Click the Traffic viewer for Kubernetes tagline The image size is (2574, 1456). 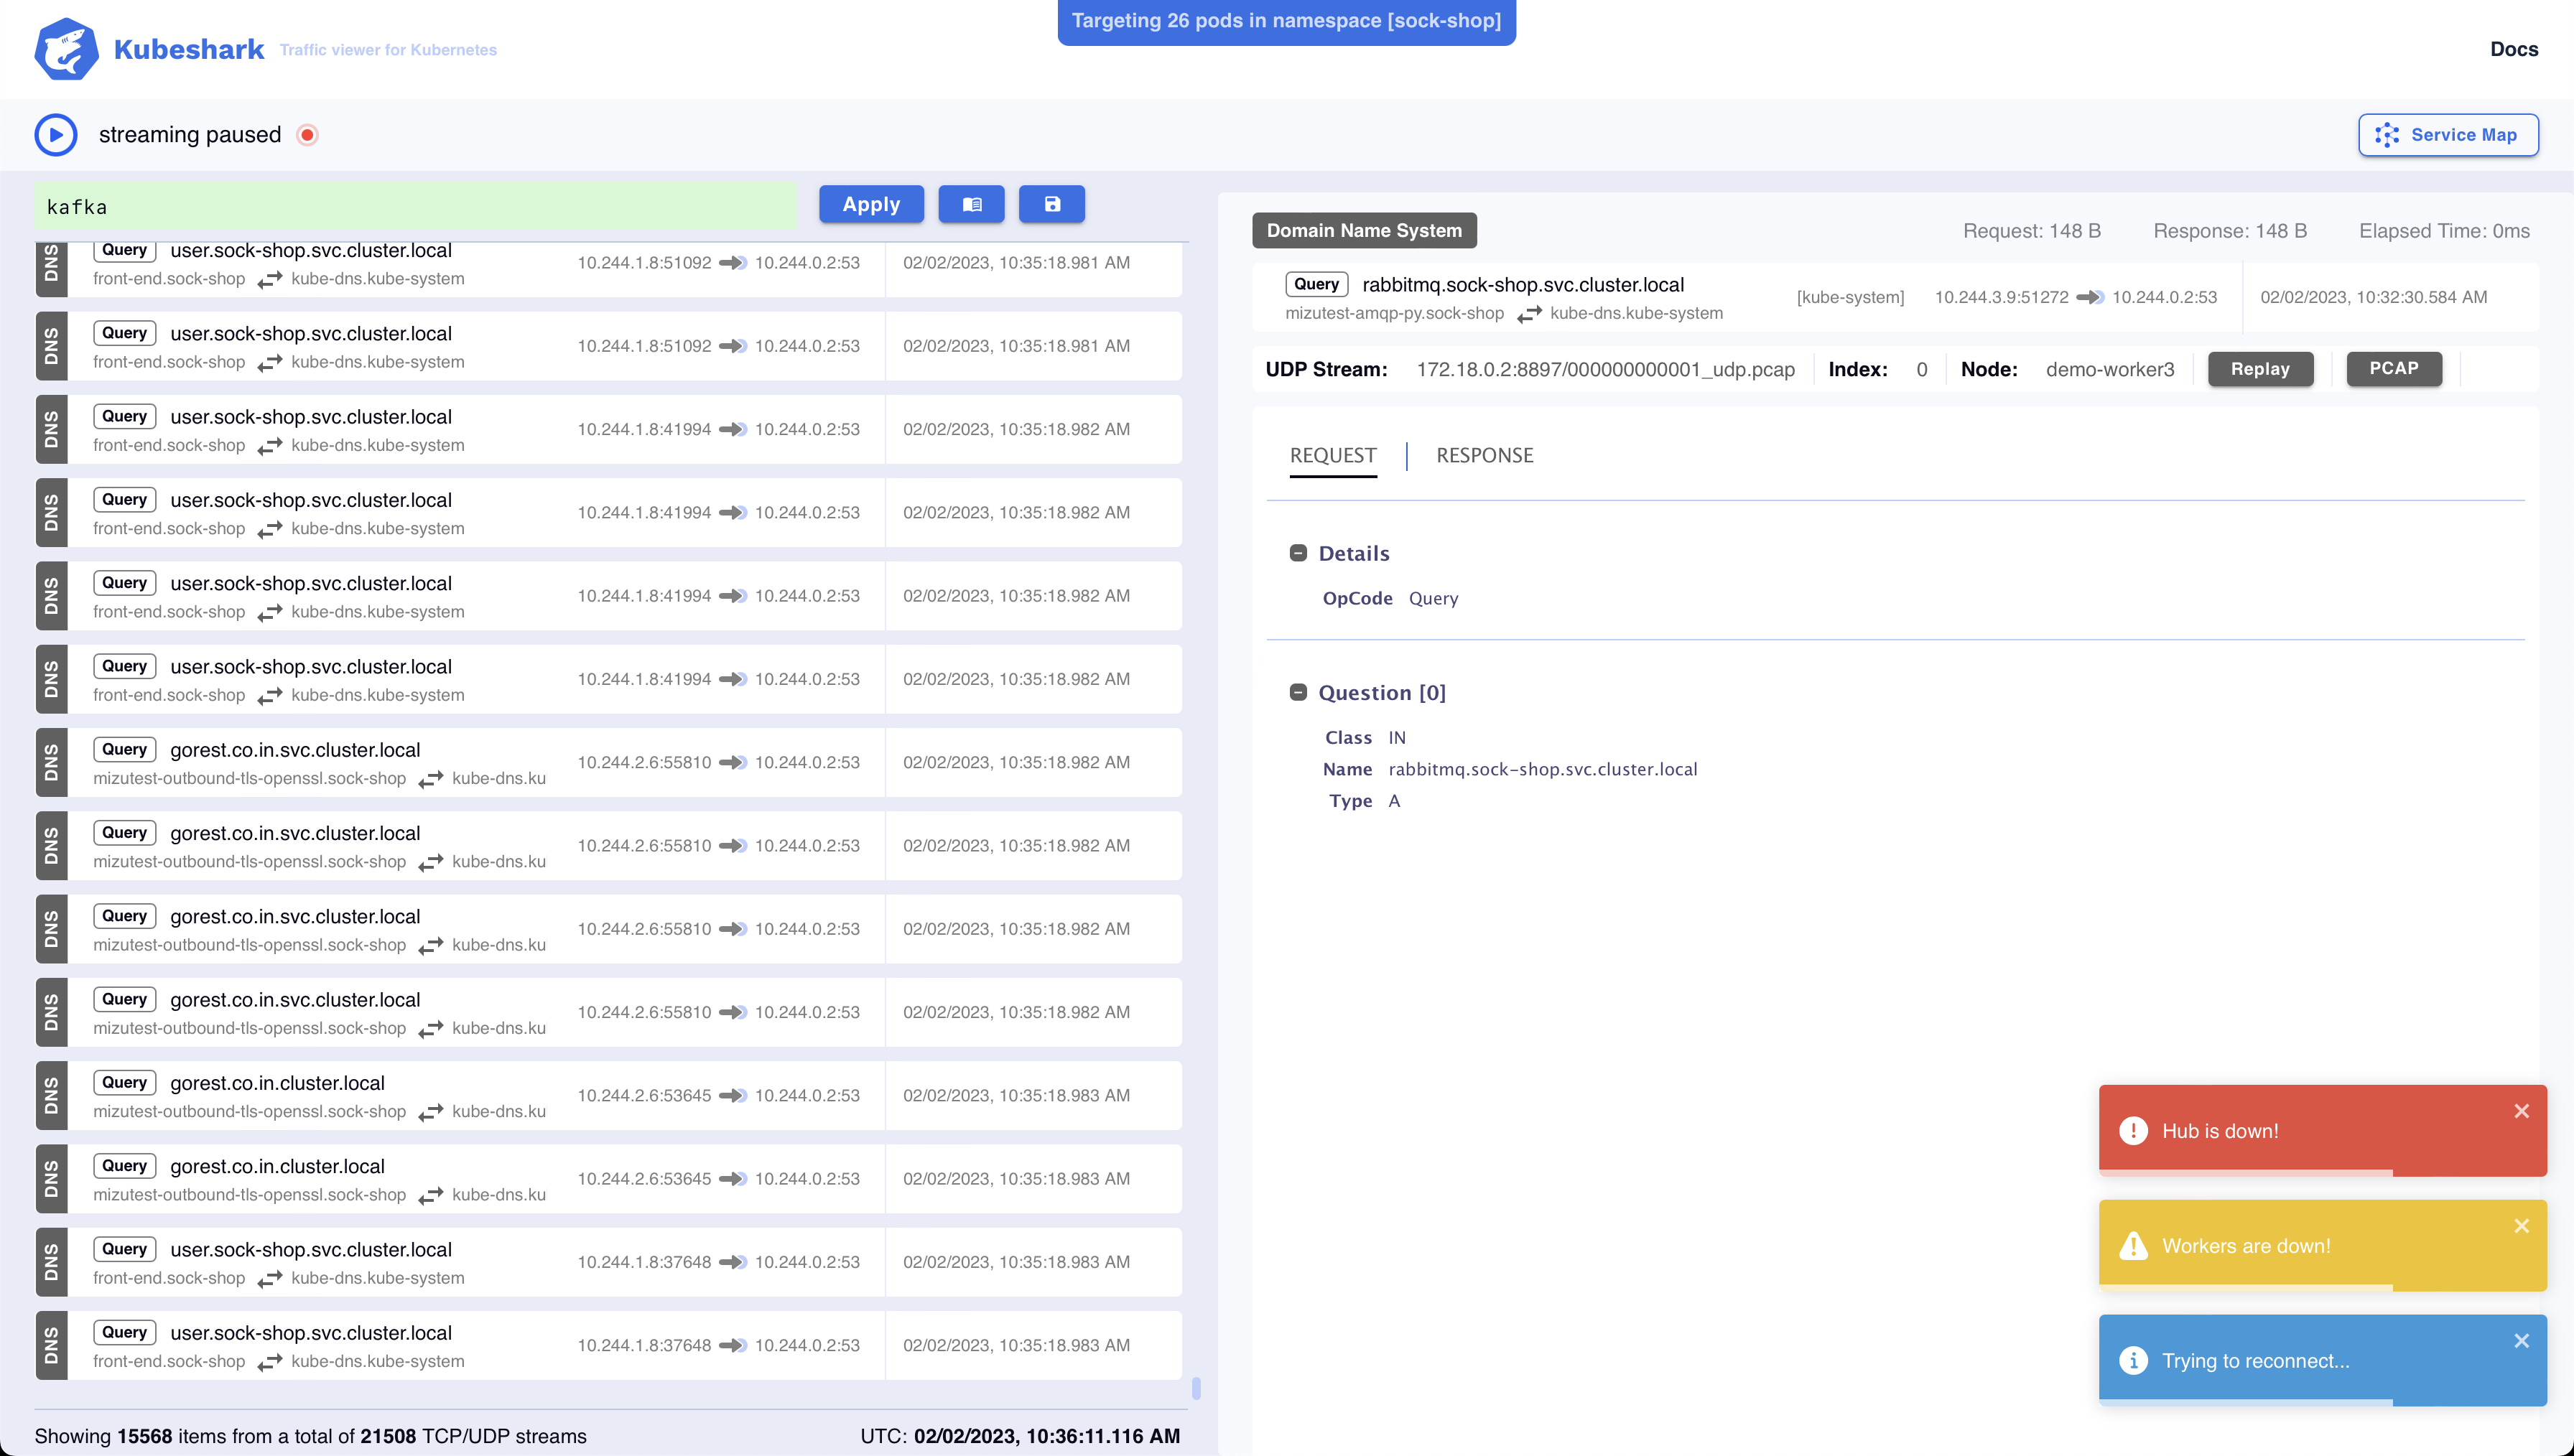click(388, 50)
